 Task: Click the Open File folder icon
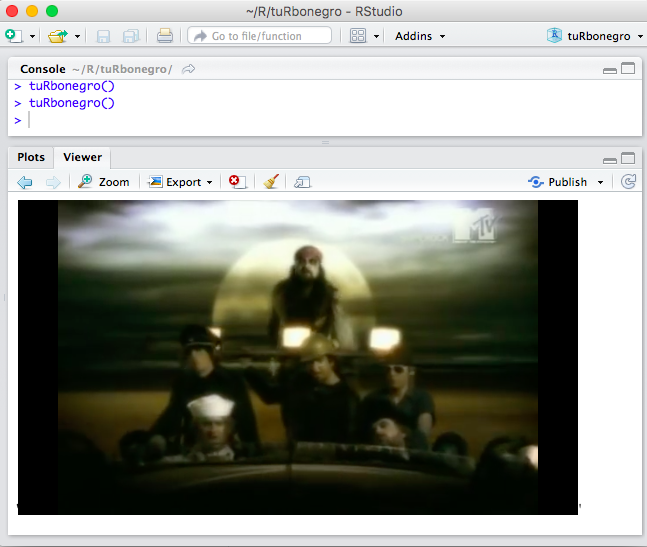click(x=58, y=36)
